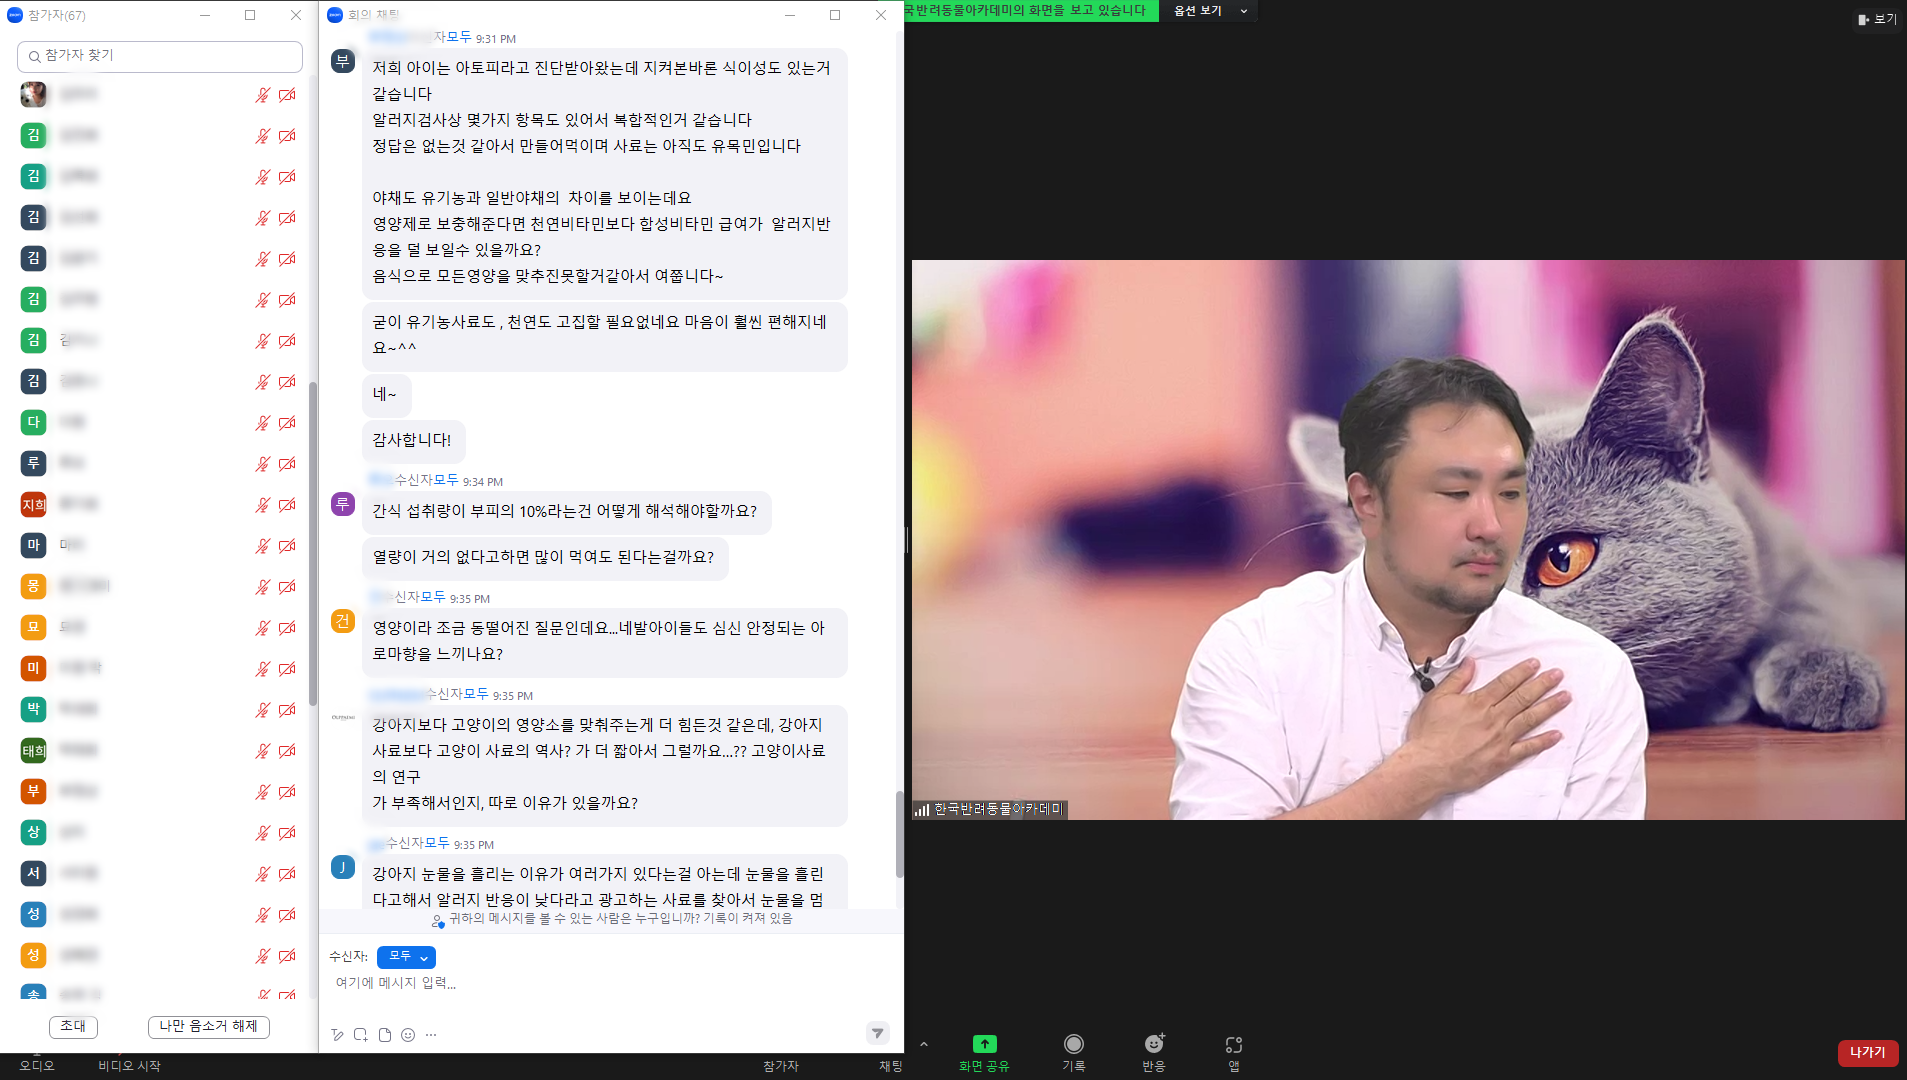Click the participants list scrollbar
The image size is (1907, 1080).
pyautogui.click(x=313, y=543)
